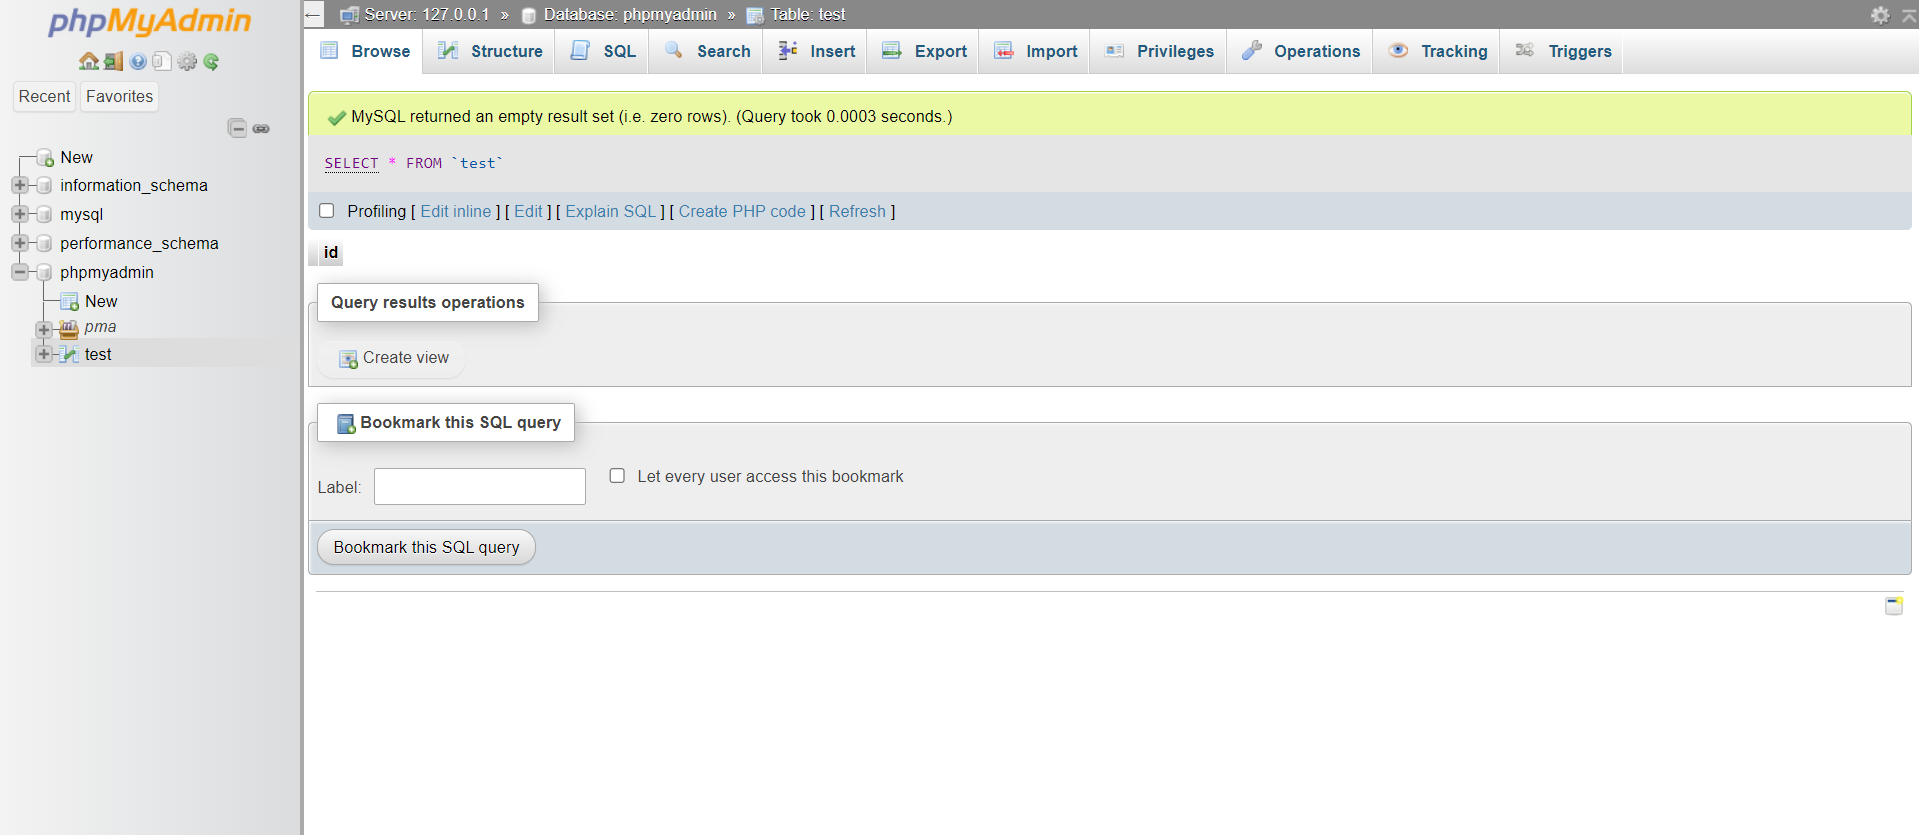The image size is (1919, 835).
Task: Open the Import tab
Action: tap(1035, 51)
